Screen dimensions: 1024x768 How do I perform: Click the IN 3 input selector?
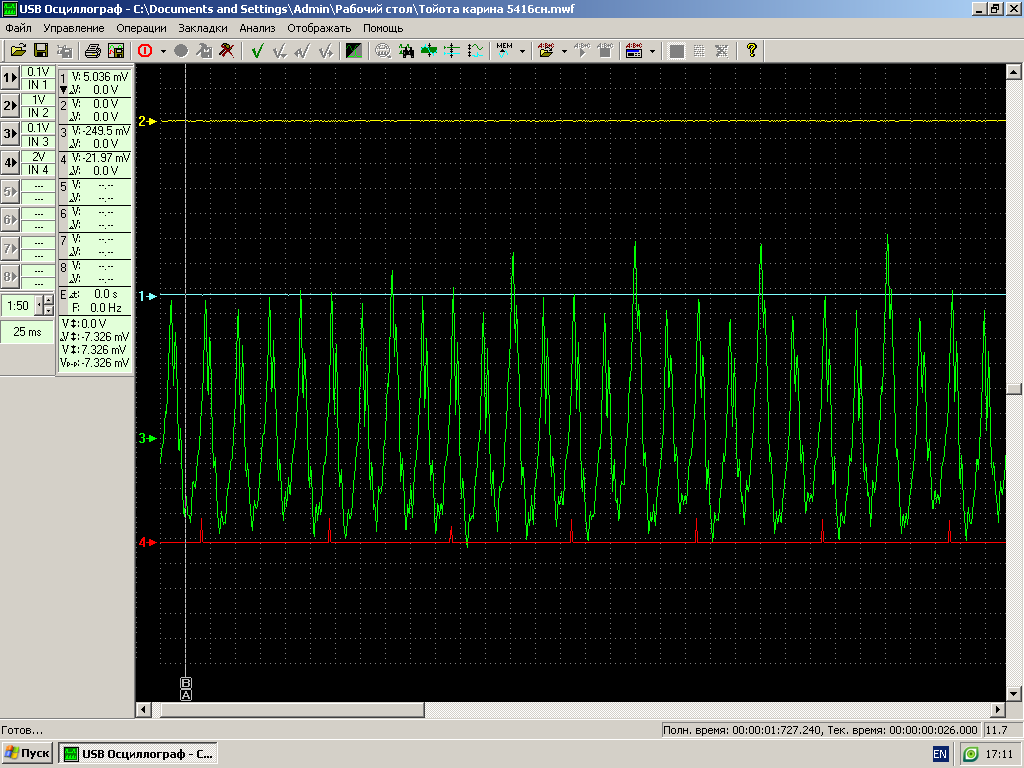point(38,142)
